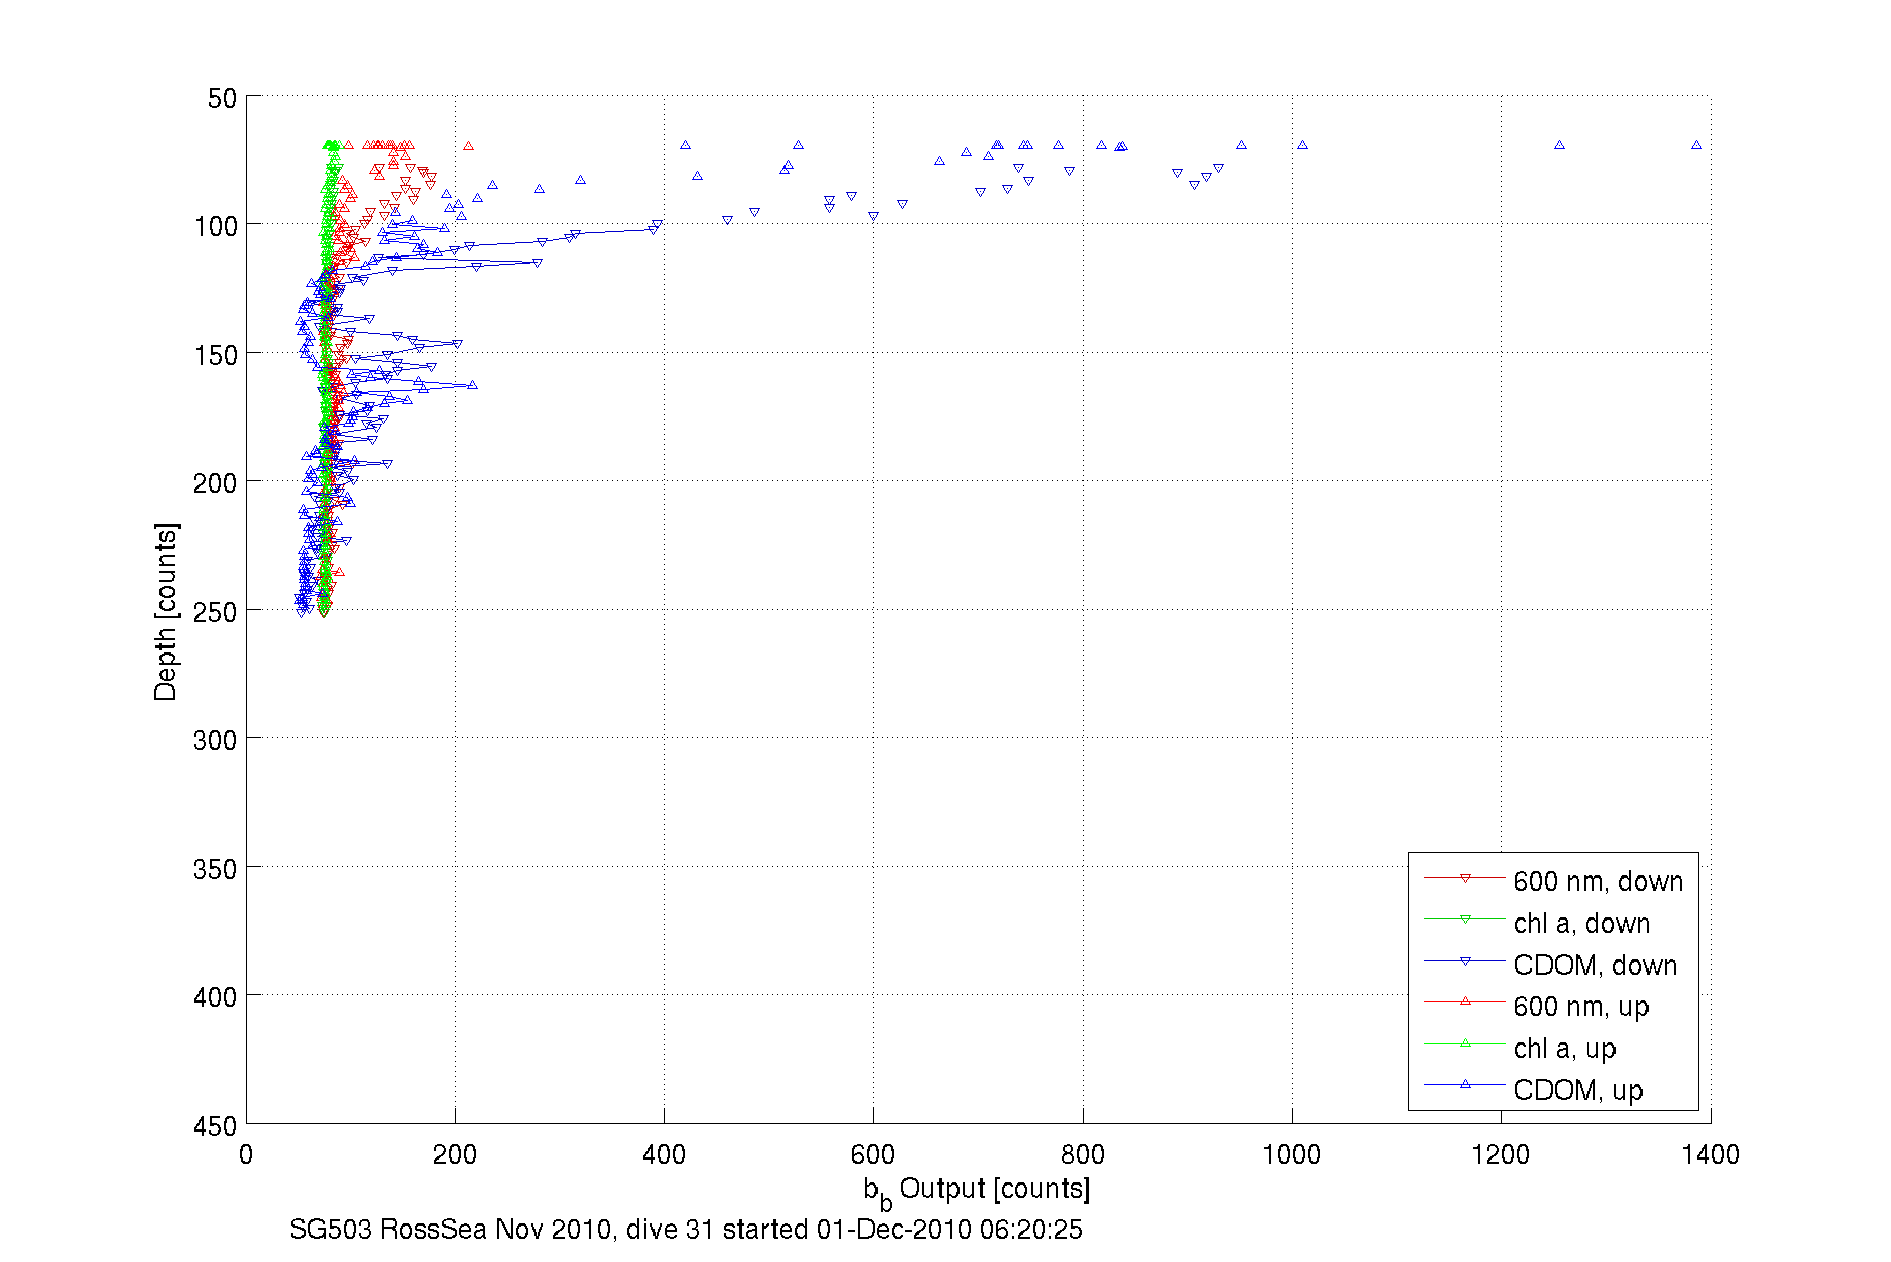Image resolution: width=1891 pixels, height=1262 pixels.
Task: Click the x-axis tick label 600
Action: click(x=873, y=1156)
